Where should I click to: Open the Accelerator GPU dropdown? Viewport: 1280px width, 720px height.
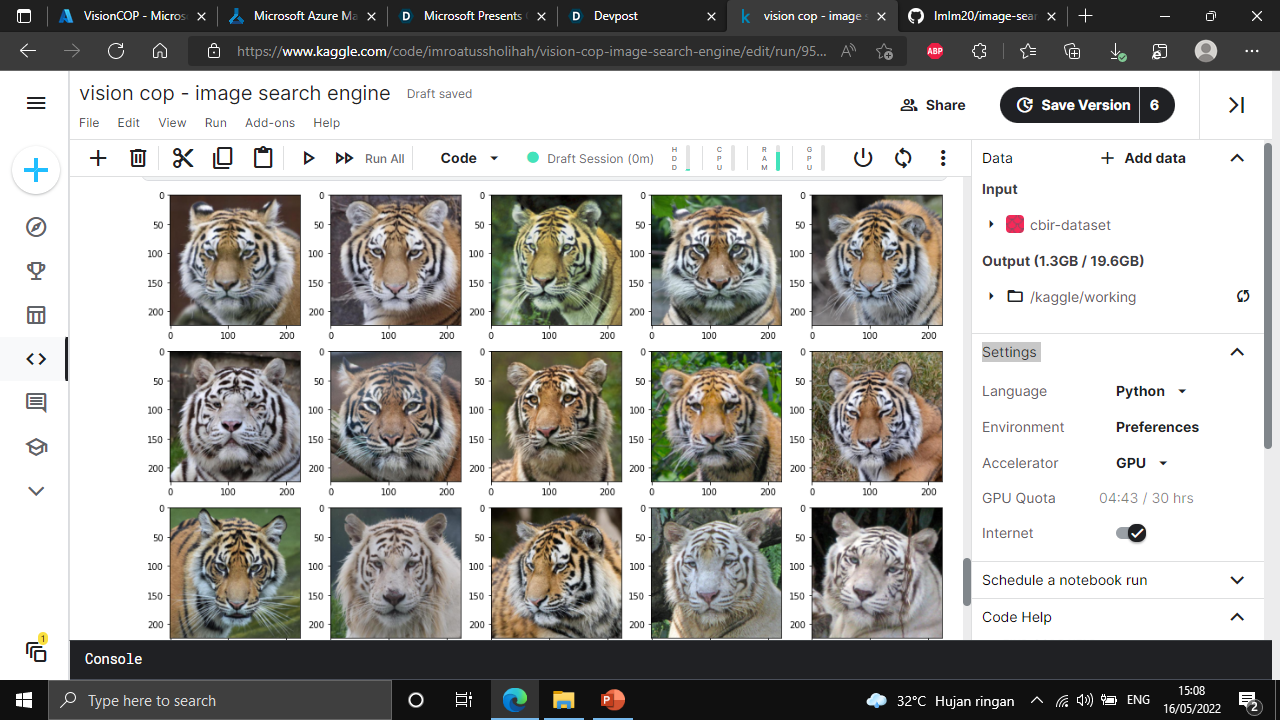pyautogui.click(x=1142, y=463)
